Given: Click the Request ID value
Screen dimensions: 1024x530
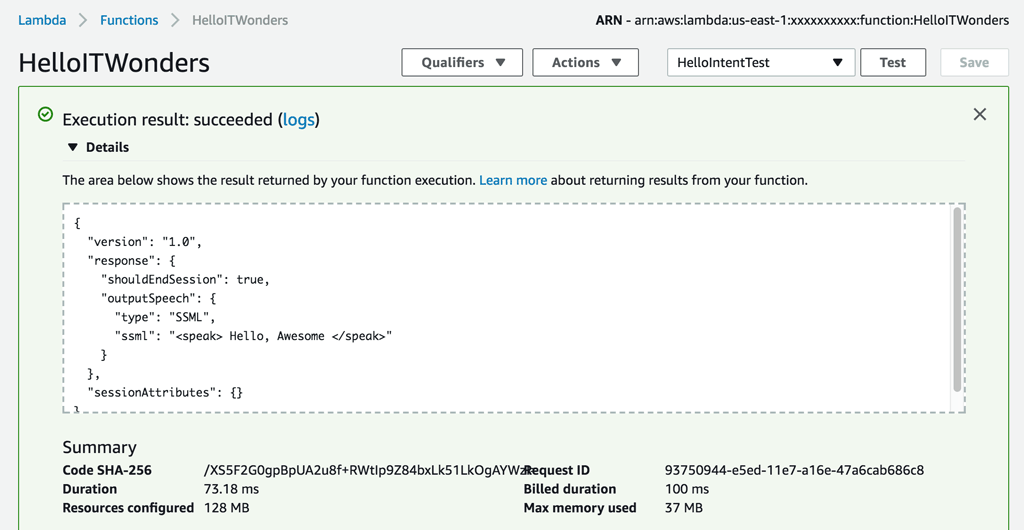Looking at the screenshot, I should point(794,470).
